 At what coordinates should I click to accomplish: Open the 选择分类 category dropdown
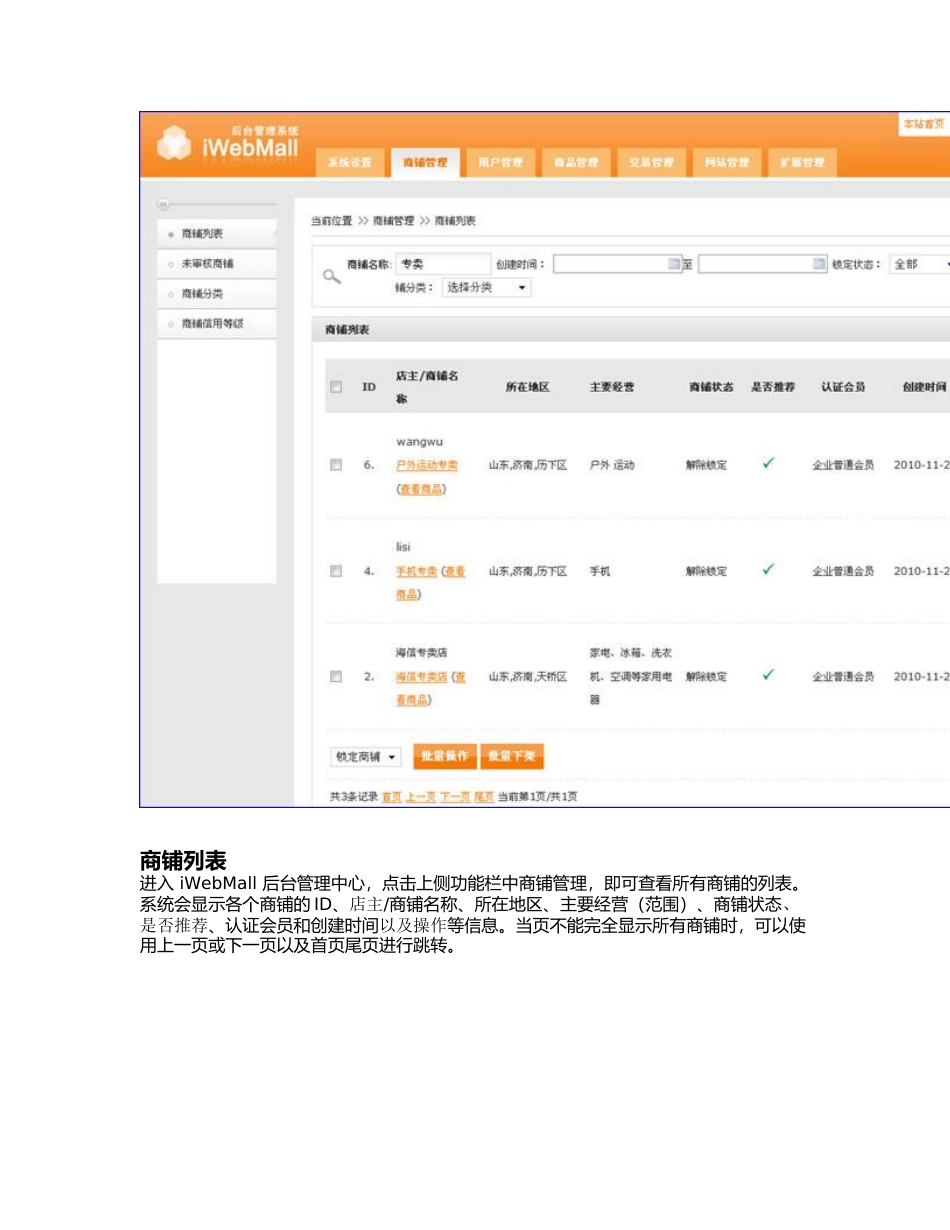tap(486, 288)
